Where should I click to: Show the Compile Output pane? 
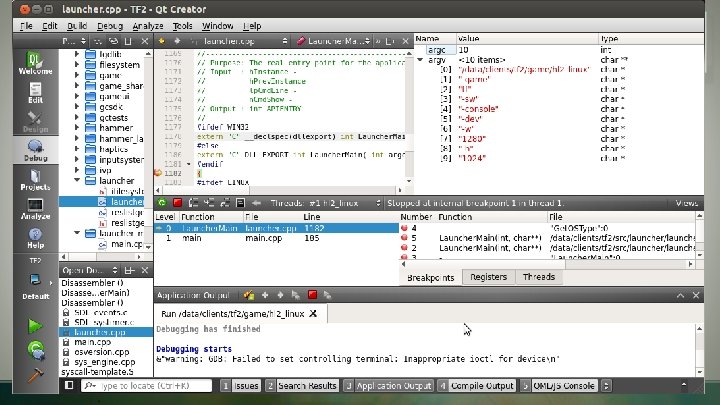(x=477, y=386)
